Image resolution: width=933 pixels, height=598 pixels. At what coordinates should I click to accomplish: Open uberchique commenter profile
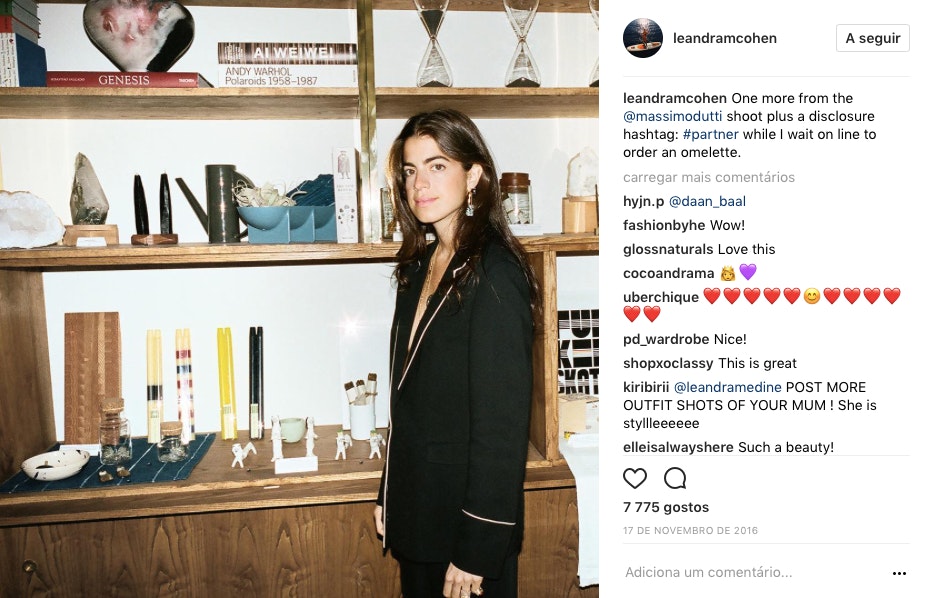pos(660,298)
